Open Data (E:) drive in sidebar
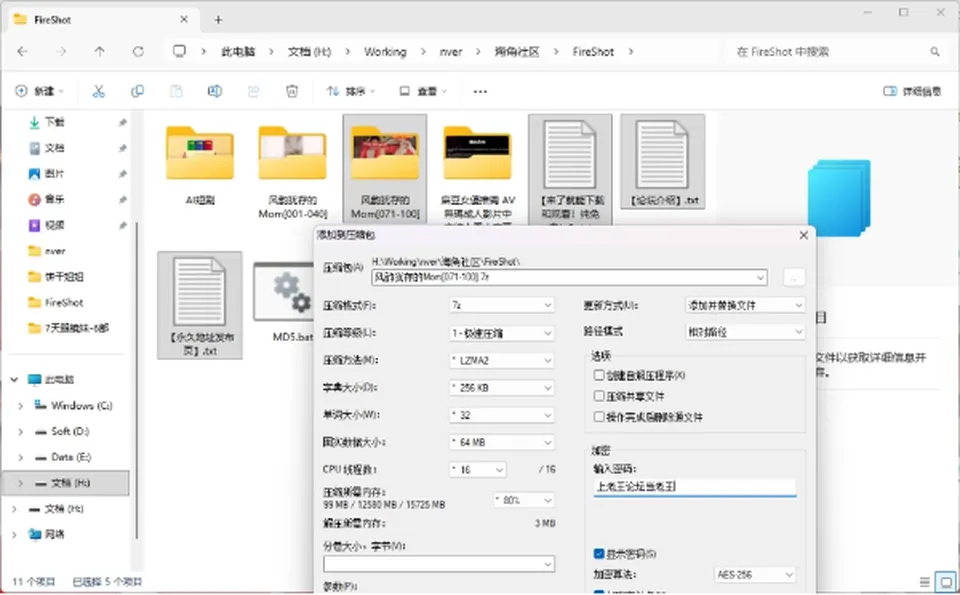The width and height of the screenshot is (960, 595). point(71,457)
